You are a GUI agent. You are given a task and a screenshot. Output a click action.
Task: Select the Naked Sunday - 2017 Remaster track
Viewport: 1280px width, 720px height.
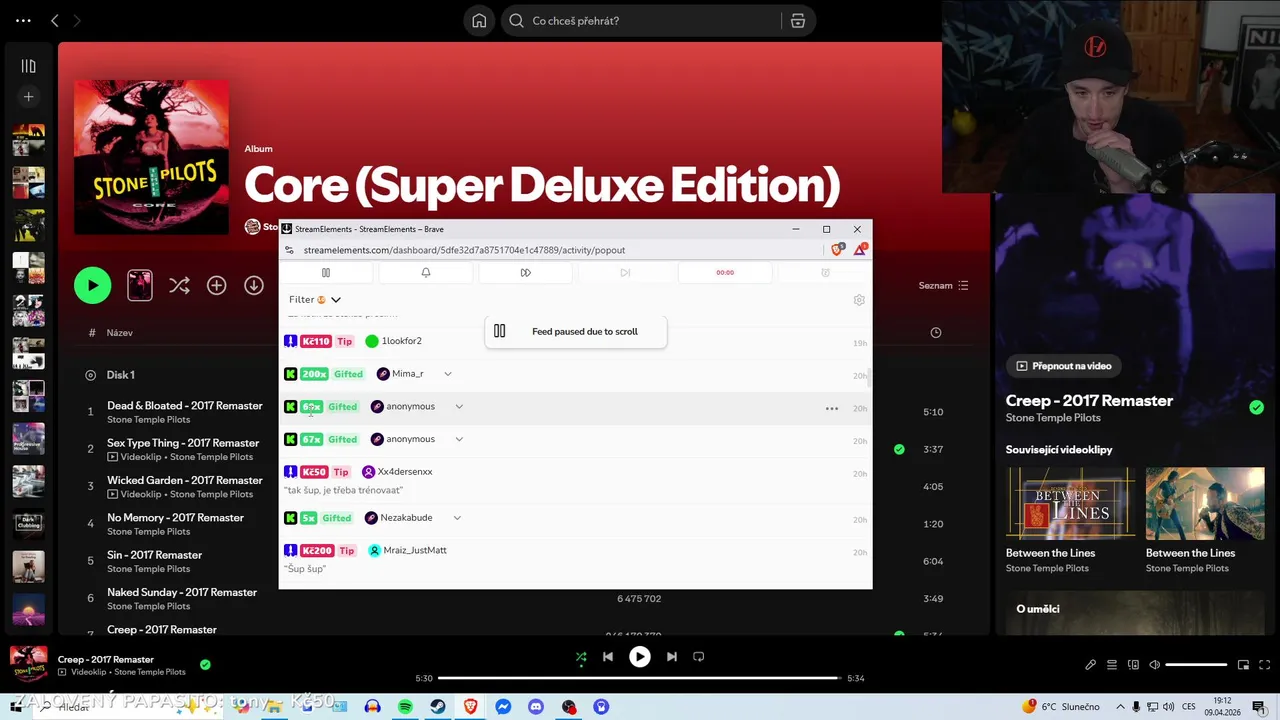pyautogui.click(x=182, y=592)
